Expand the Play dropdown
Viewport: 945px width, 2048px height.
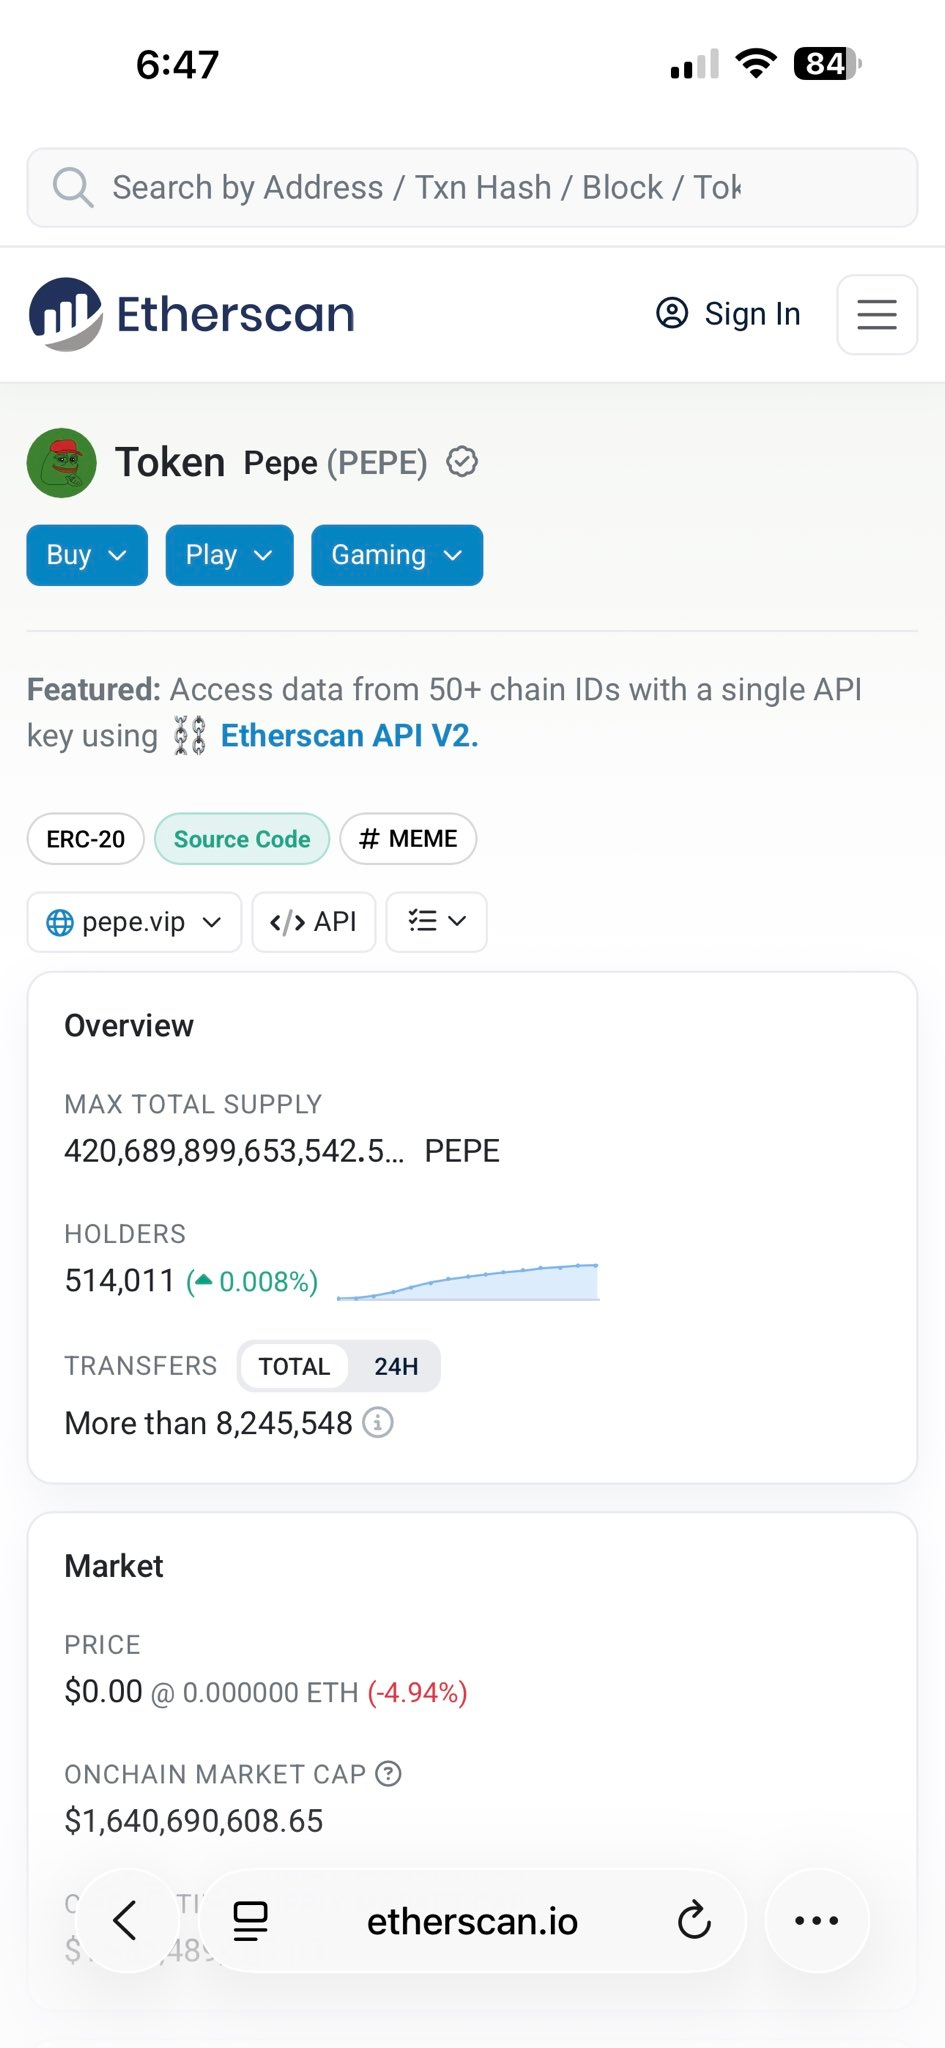click(x=229, y=555)
